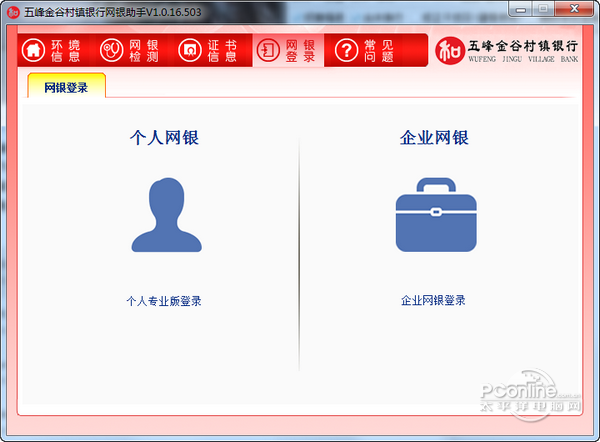Click the house icon for 环境信息
The height and width of the screenshot is (442, 600).
click(x=33, y=50)
